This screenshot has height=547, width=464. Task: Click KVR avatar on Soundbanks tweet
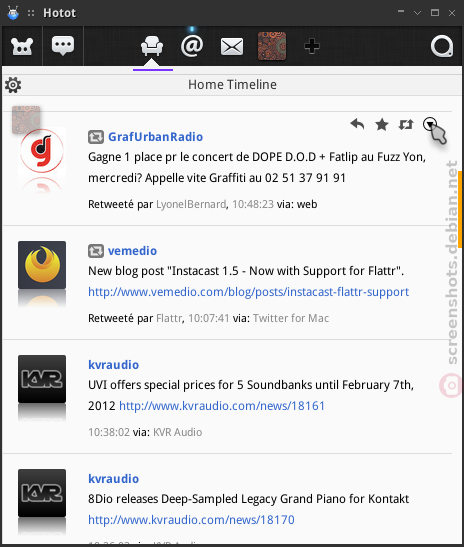pyautogui.click(x=42, y=379)
